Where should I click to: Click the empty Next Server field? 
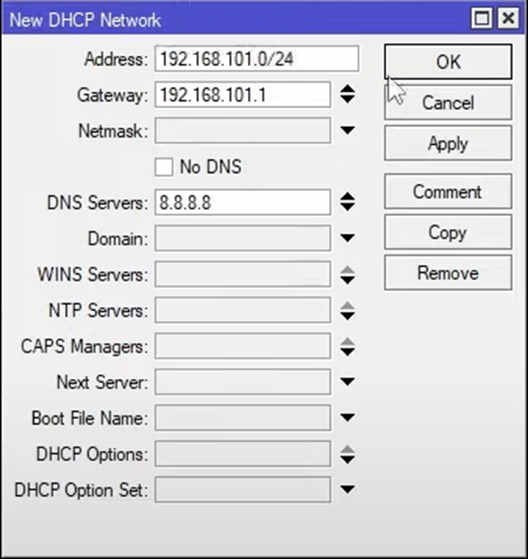243,382
